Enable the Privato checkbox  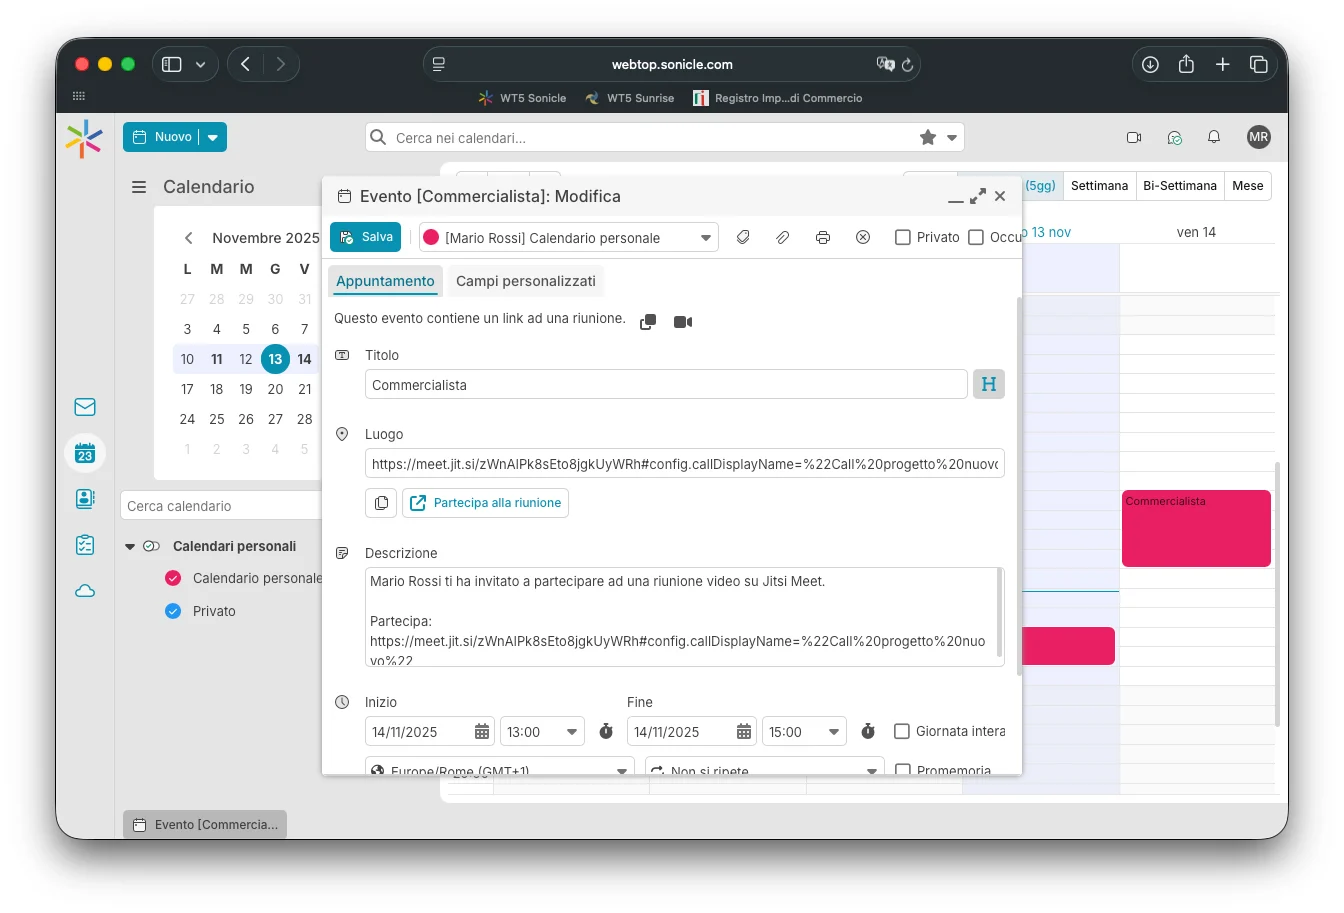click(x=903, y=237)
